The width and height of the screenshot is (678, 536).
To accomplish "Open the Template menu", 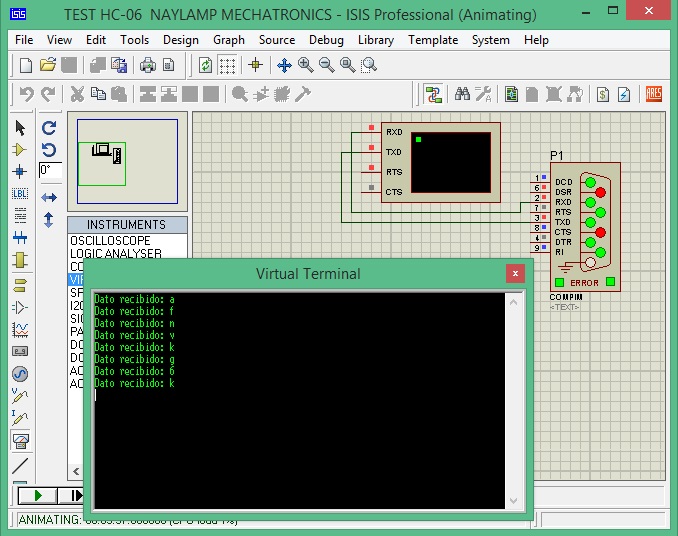I will tap(433, 40).
